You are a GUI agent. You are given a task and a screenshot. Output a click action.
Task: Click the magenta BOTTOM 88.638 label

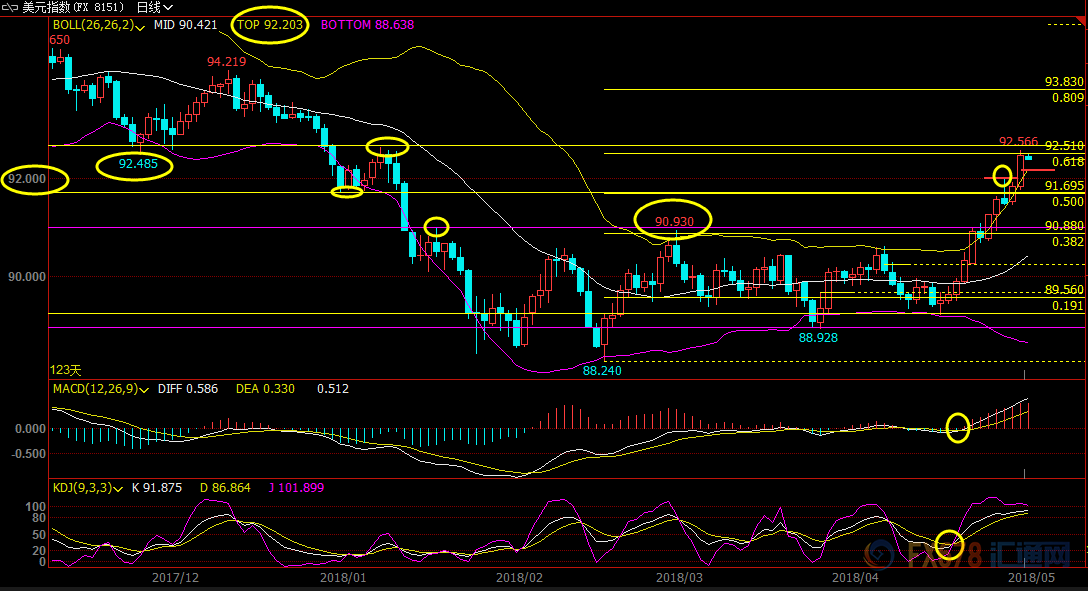click(x=367, y=24)
